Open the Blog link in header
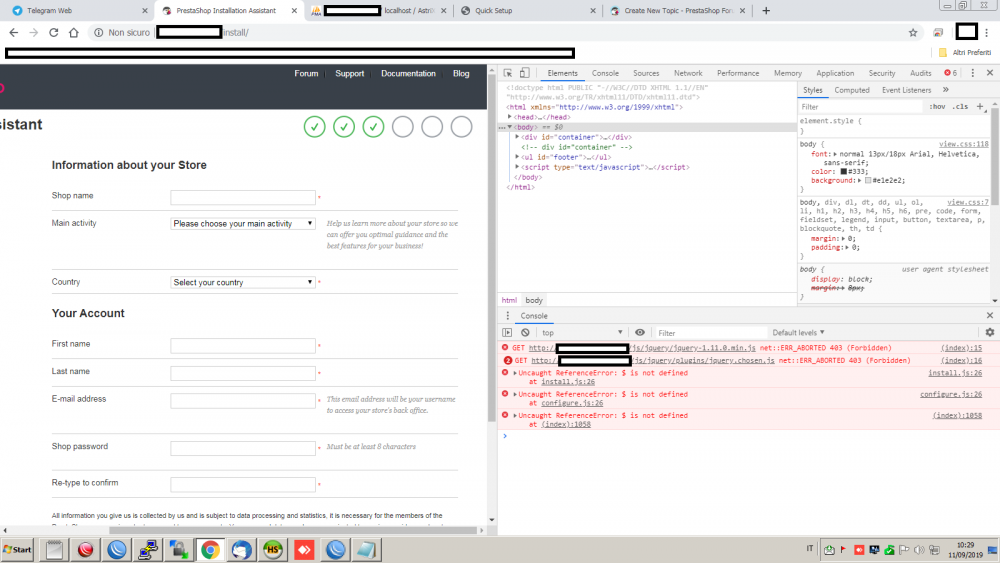Image resolution: width=1000 pixels, height=563 pixels. tap(461, 73)
